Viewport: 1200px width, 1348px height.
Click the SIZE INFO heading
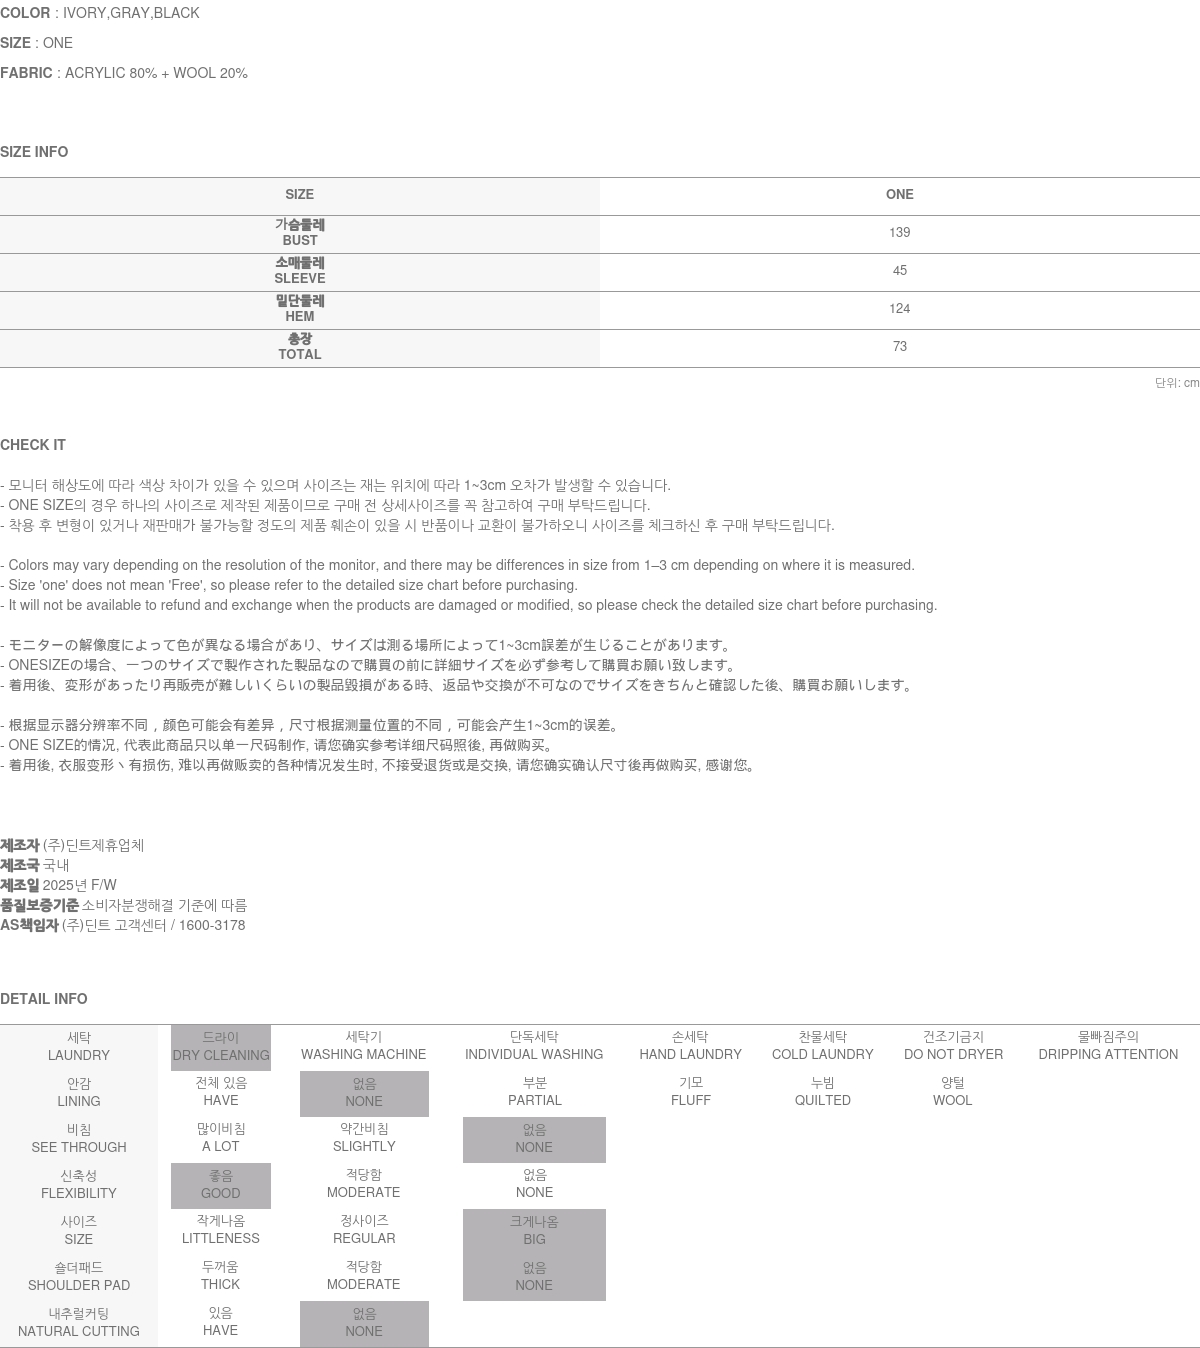pos(34,152)
